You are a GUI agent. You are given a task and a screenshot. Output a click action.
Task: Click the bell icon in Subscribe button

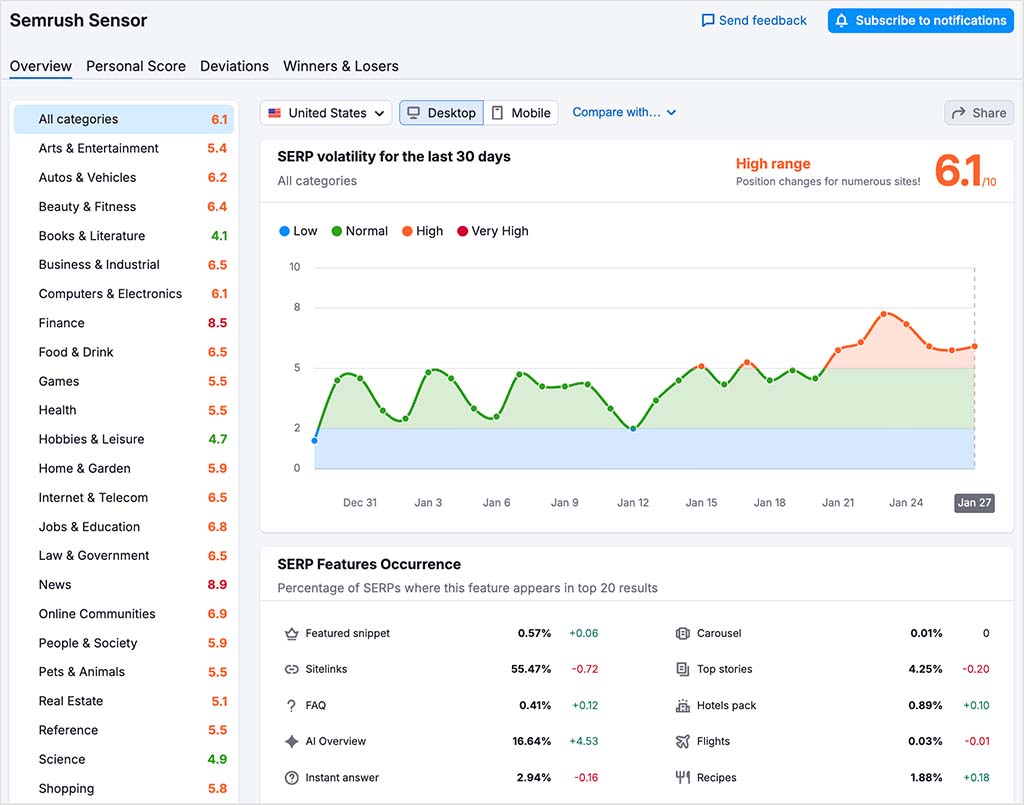point(842,20)
